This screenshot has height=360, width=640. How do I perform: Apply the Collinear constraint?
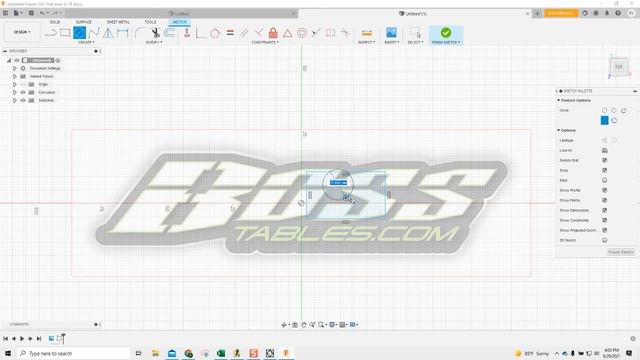tap(316, 33)
